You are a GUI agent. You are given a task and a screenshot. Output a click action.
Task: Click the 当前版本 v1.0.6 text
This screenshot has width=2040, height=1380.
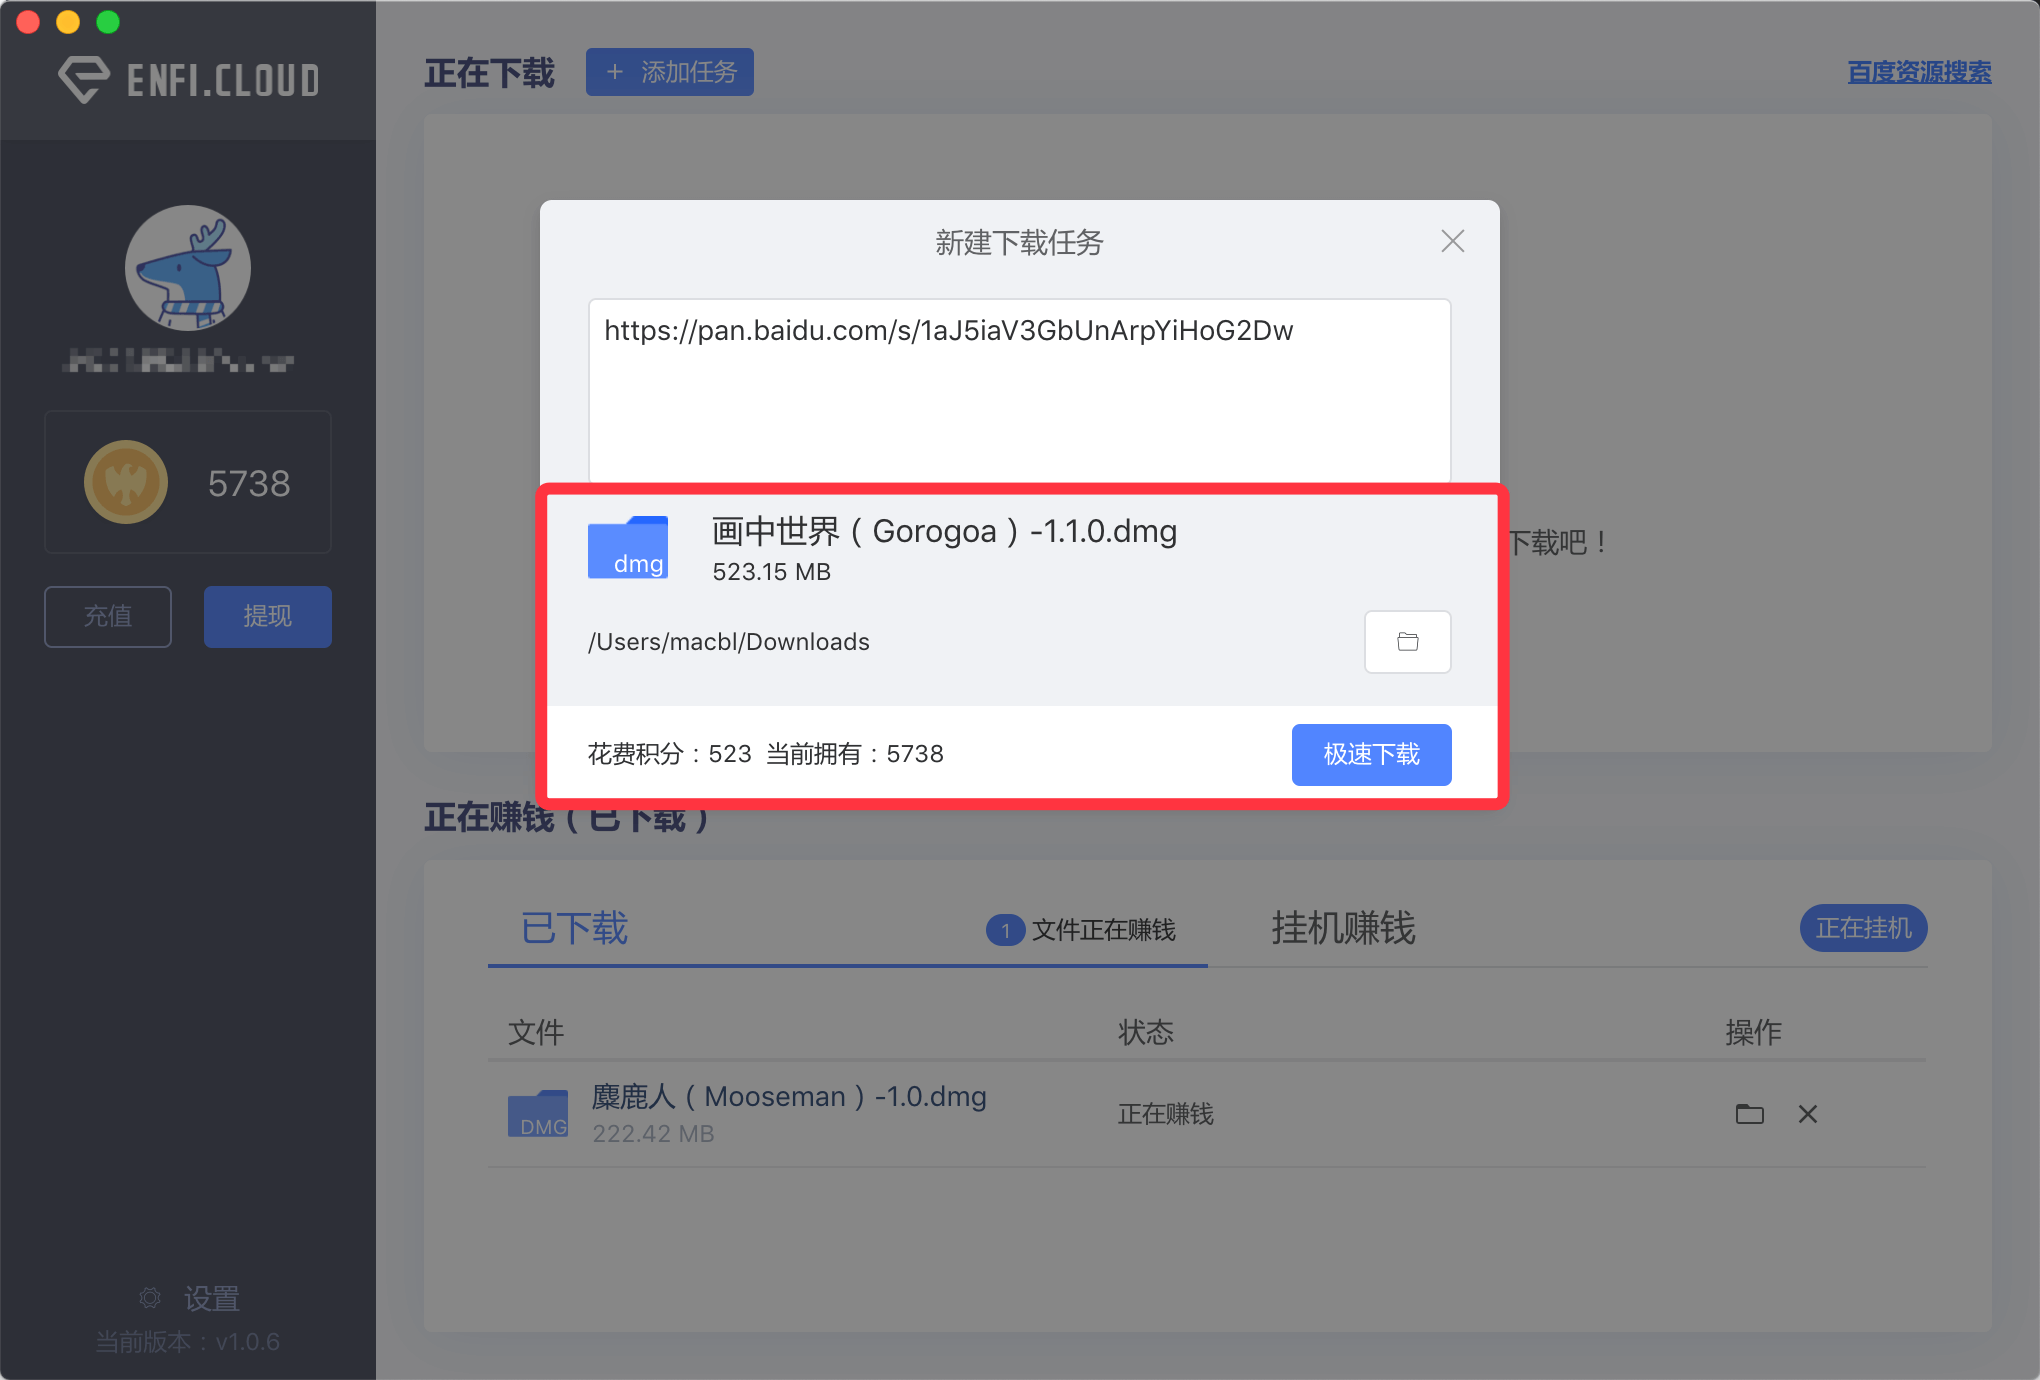(x=188, y=1342)
